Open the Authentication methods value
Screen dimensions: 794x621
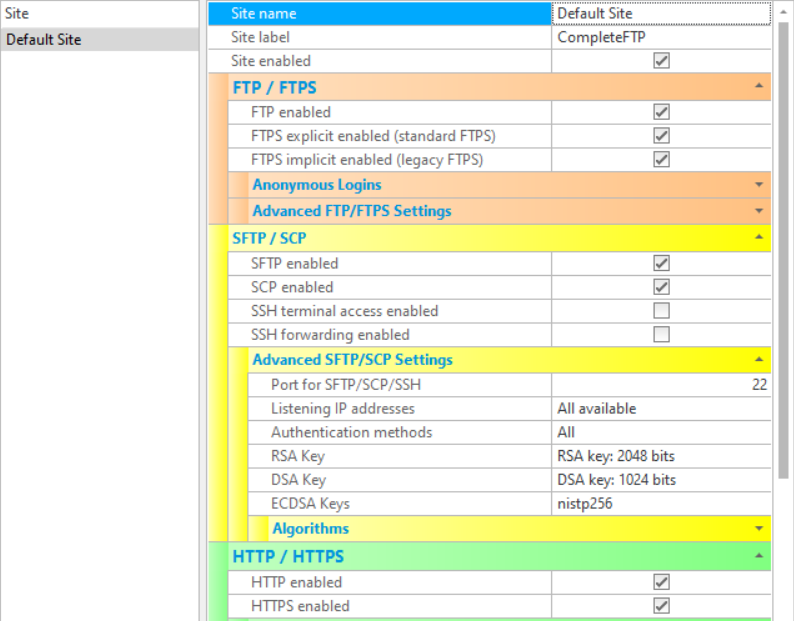click(660, 432)
